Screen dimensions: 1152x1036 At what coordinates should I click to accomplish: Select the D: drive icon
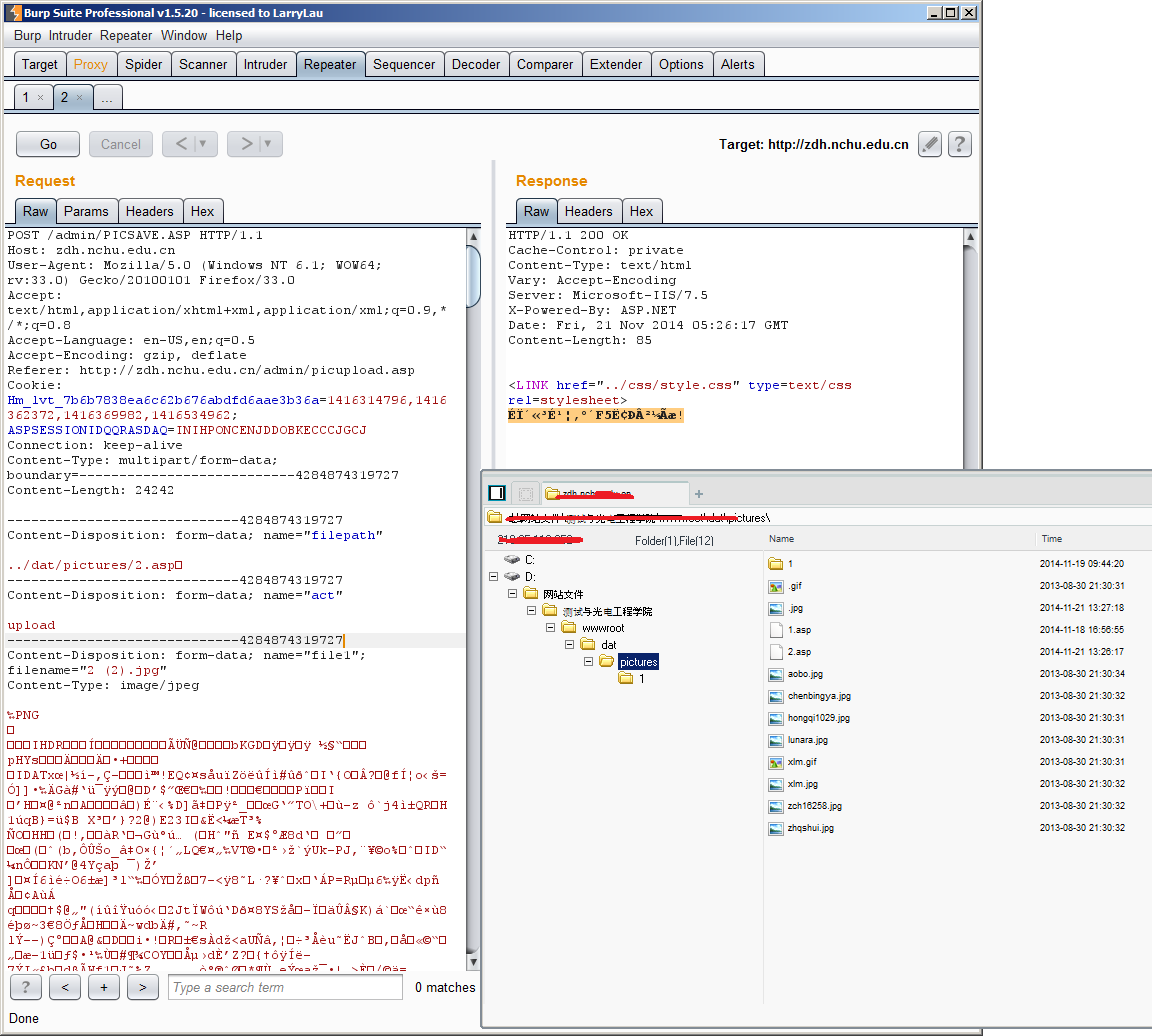tap(512, 577)
